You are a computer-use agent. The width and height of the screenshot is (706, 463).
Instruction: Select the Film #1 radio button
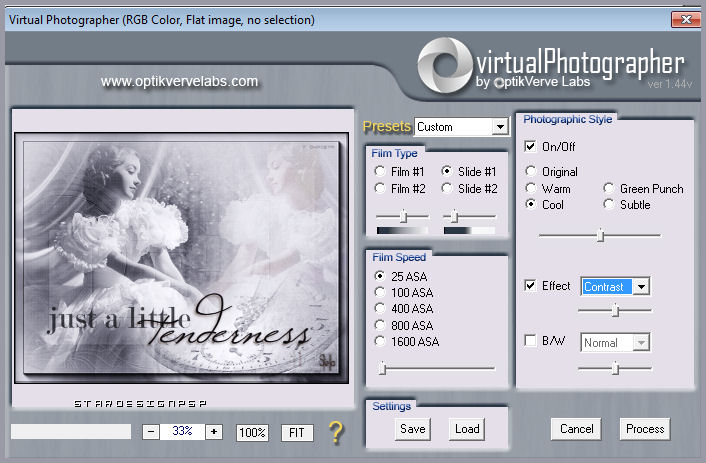coord(380,171)
